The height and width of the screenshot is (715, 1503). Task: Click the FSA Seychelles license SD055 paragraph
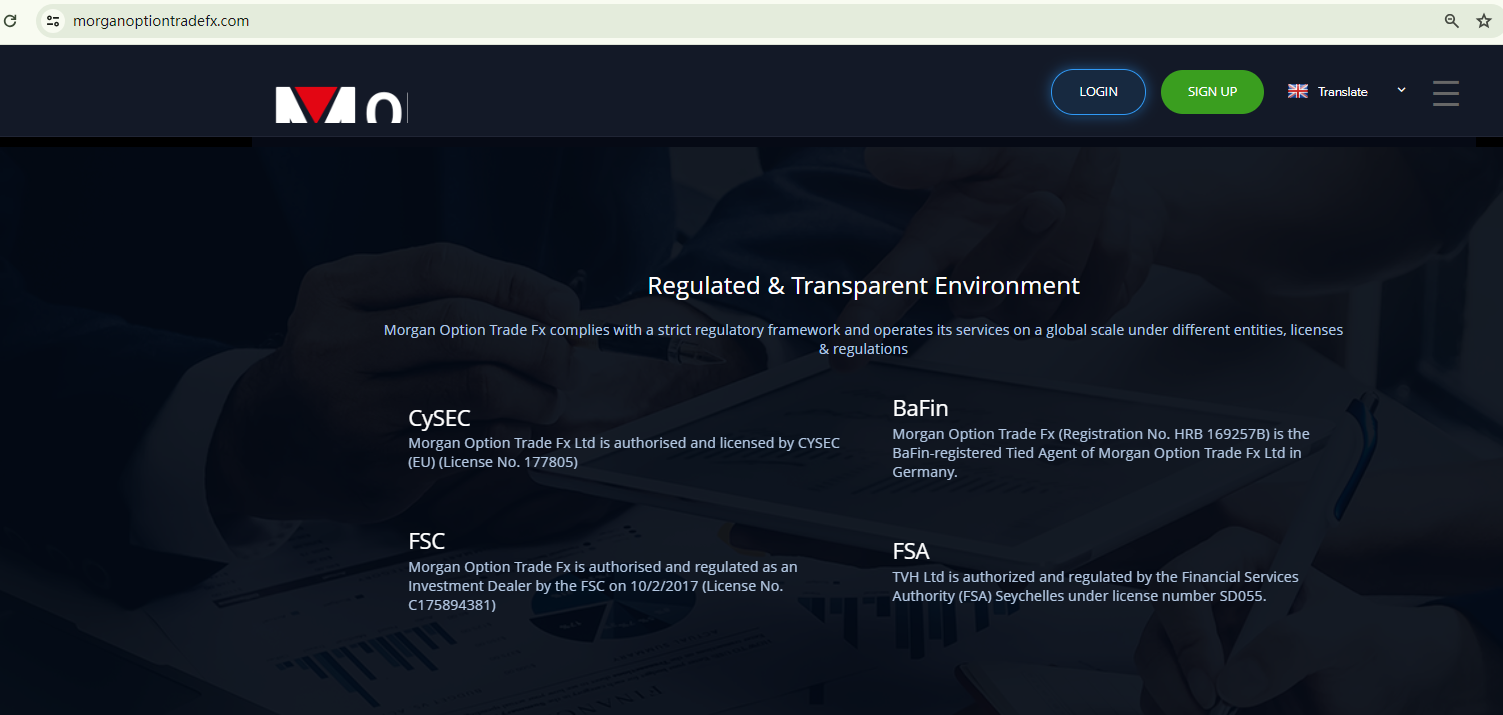pos(1095,587)
